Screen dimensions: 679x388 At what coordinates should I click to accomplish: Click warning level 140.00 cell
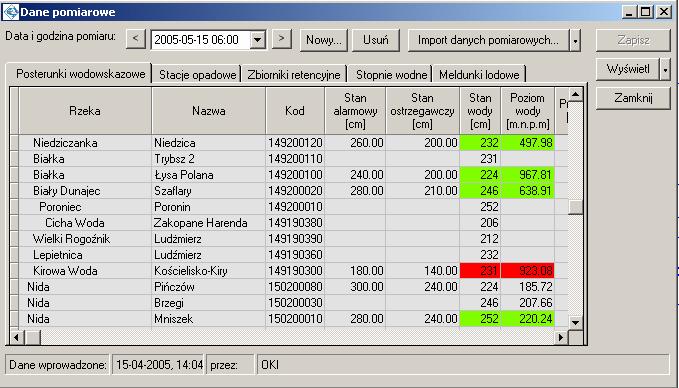tap(422, 271)
